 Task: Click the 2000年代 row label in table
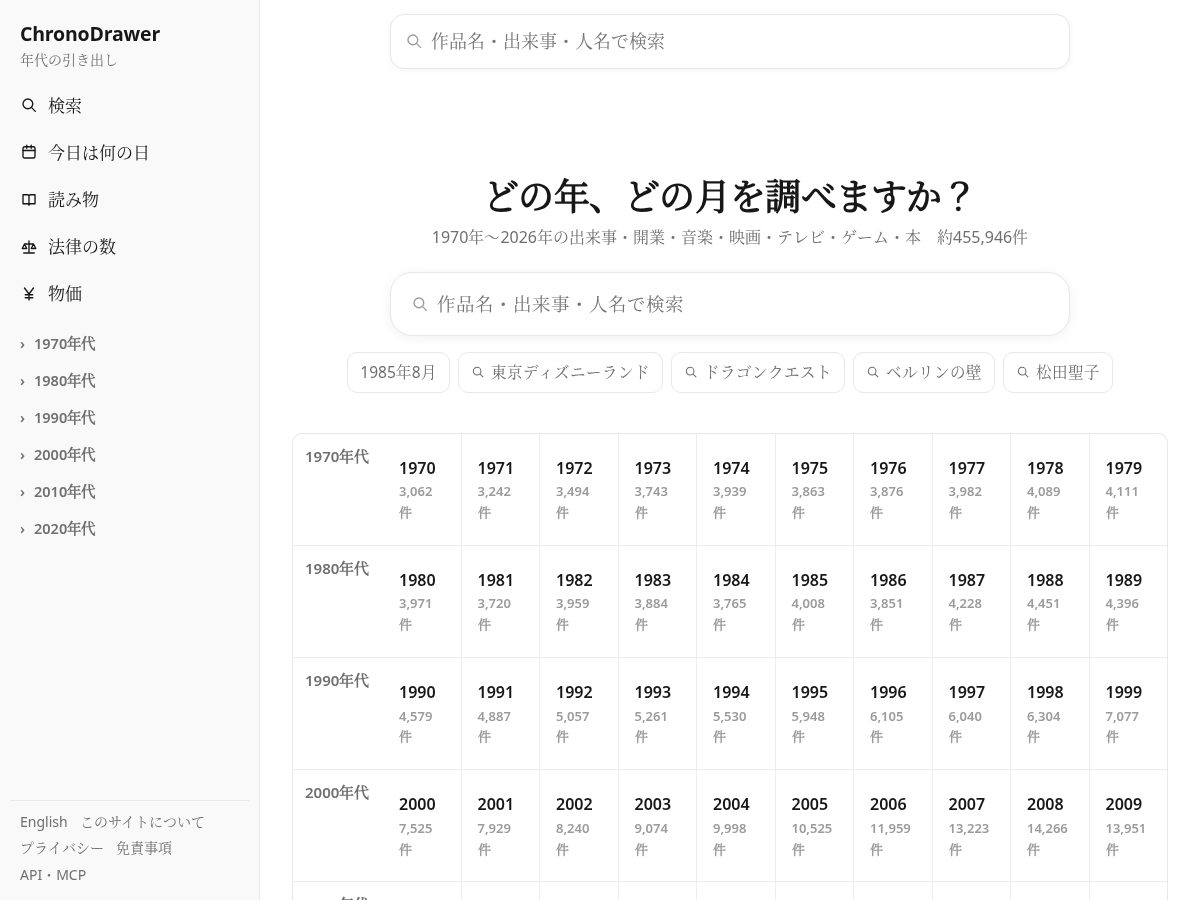337,793
